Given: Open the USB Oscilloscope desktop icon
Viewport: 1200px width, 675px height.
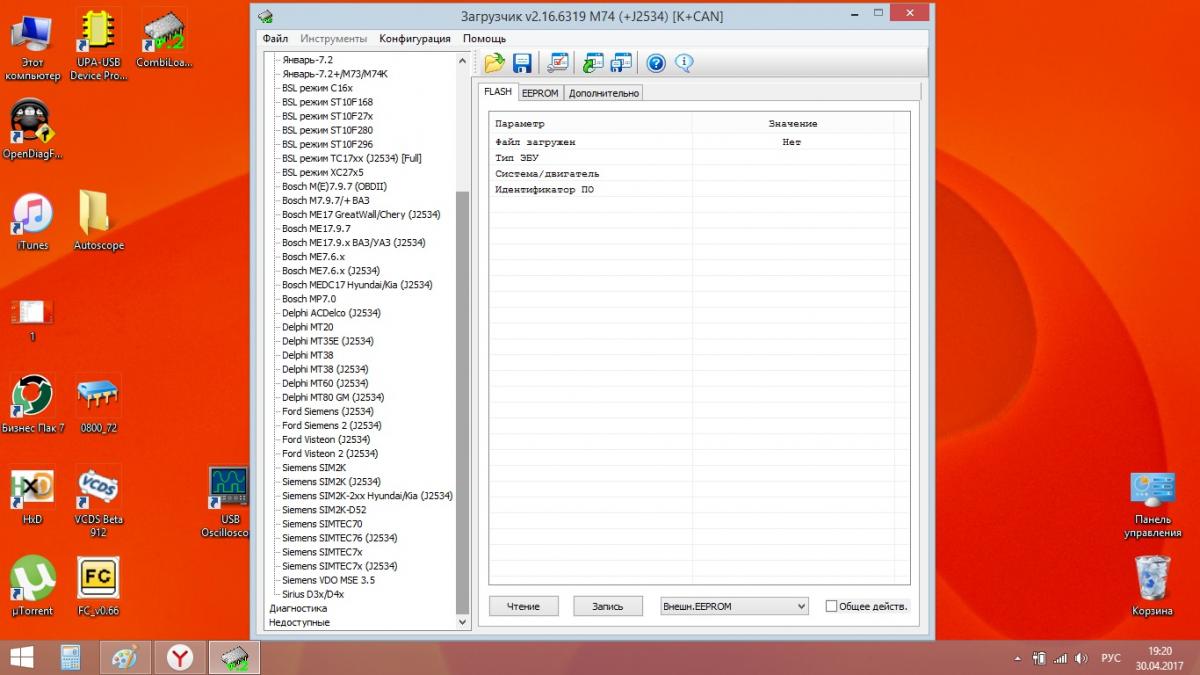Looking at the screenshot, I should [229, 489].
